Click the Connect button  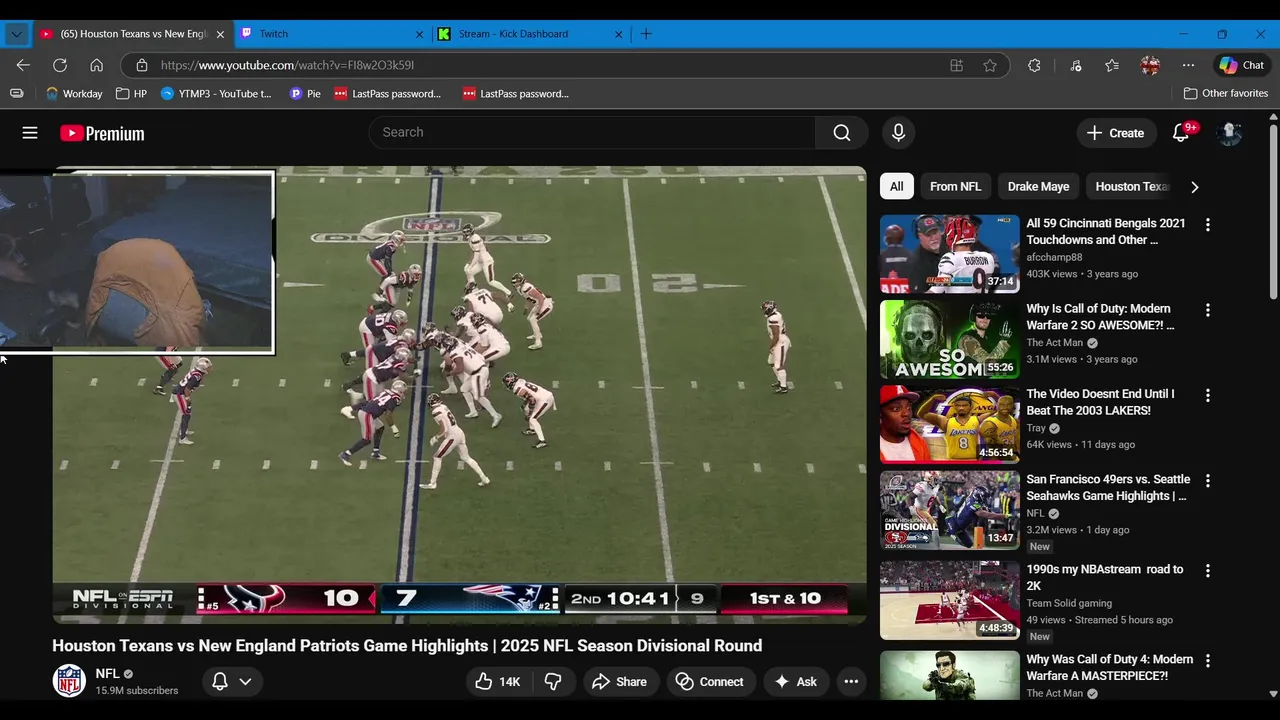(x=710, y=682)
